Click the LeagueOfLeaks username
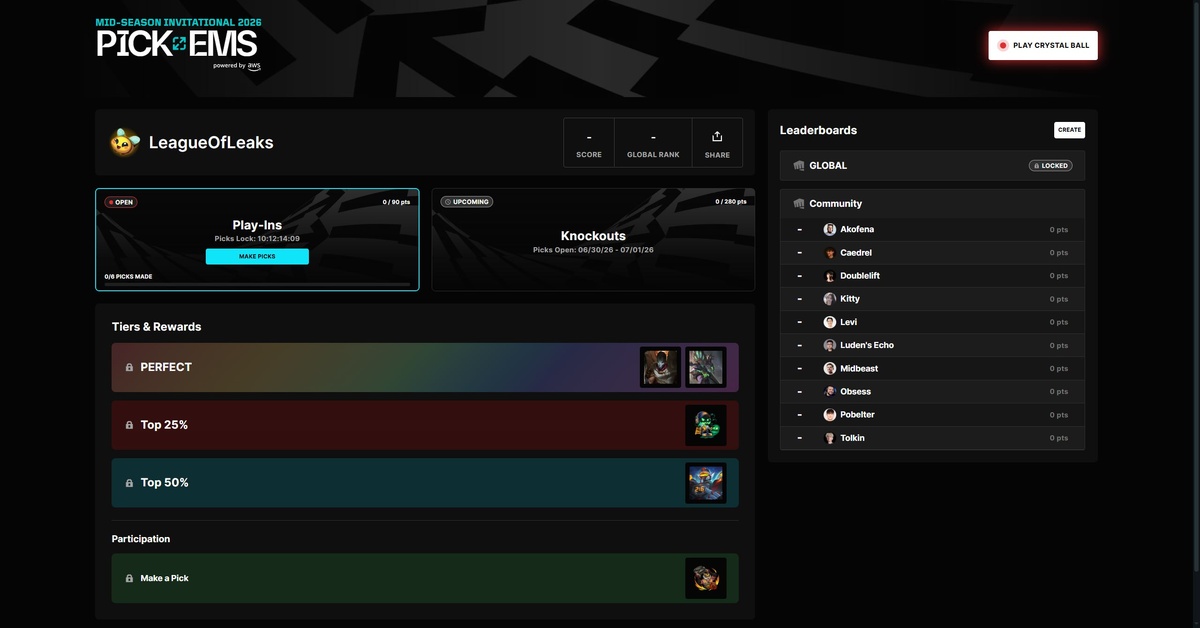The image size is (1200, 628). pyautogui.click(x=211, y=143)
